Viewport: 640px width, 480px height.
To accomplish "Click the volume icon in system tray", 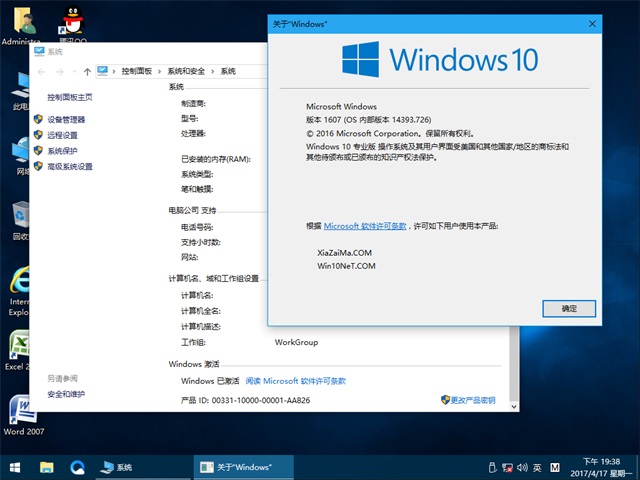I will pyautogui.click(x=523, y=467).
